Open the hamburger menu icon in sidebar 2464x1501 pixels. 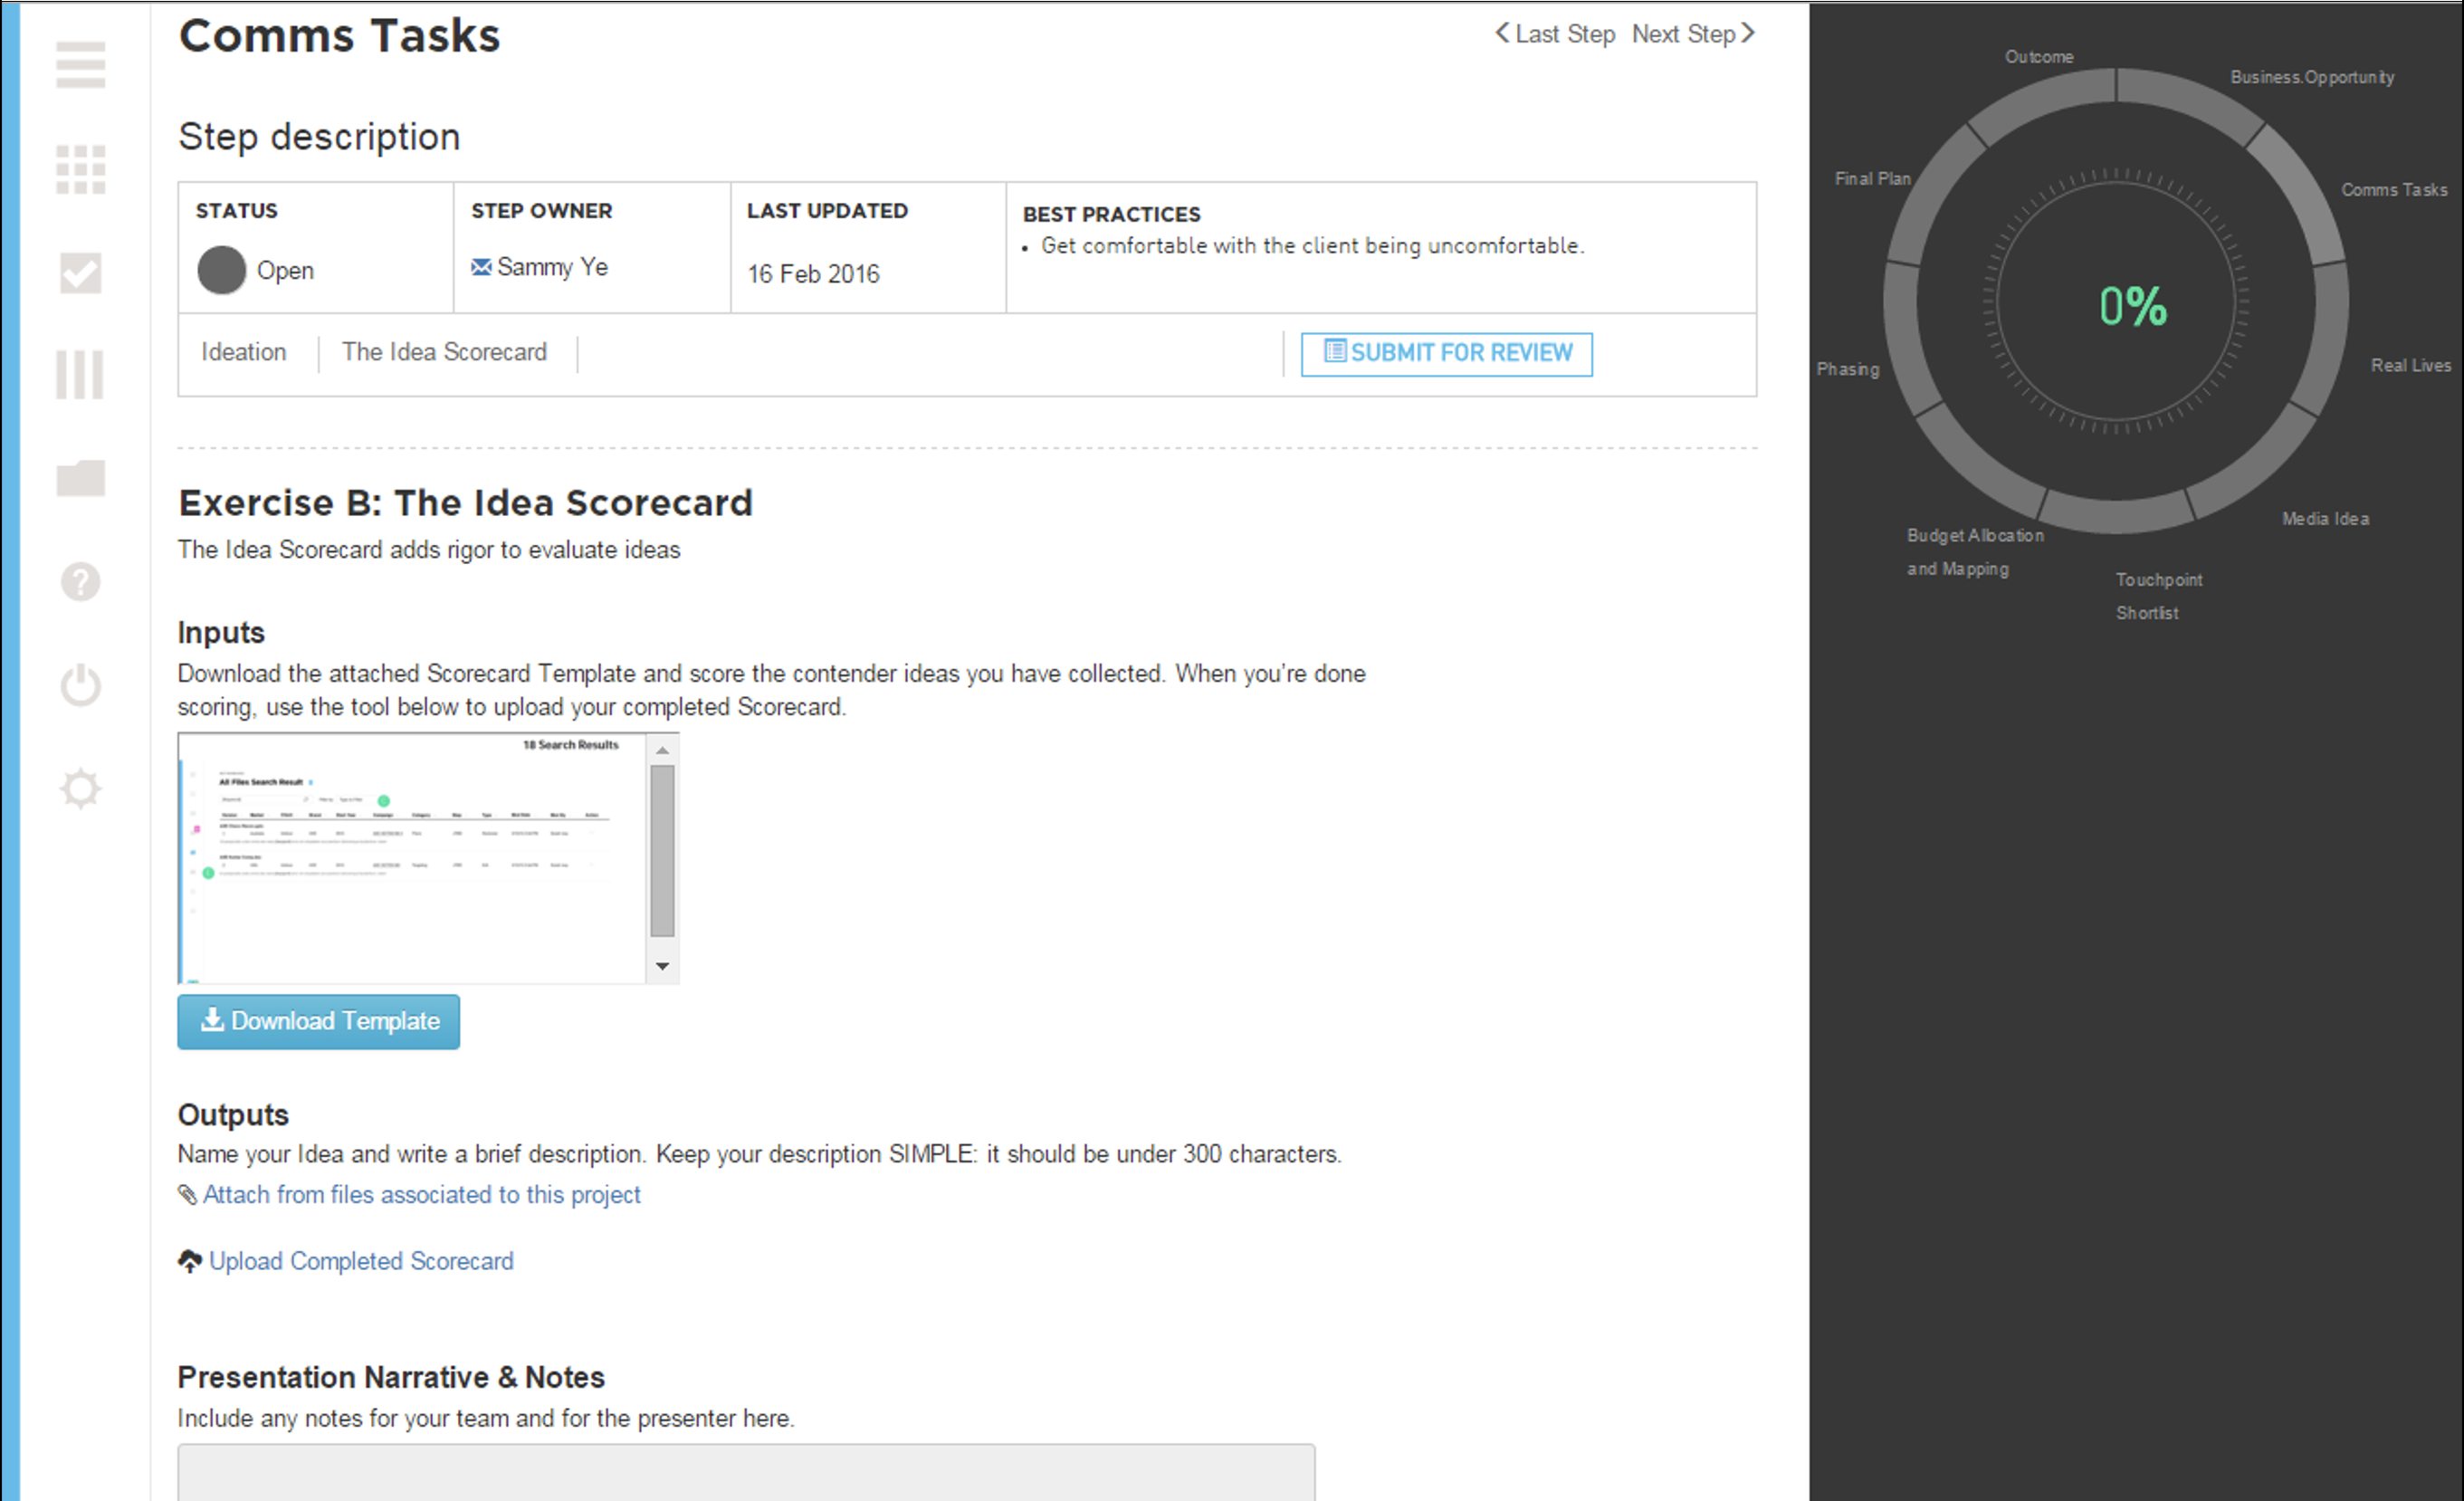[x=80, y=65]
